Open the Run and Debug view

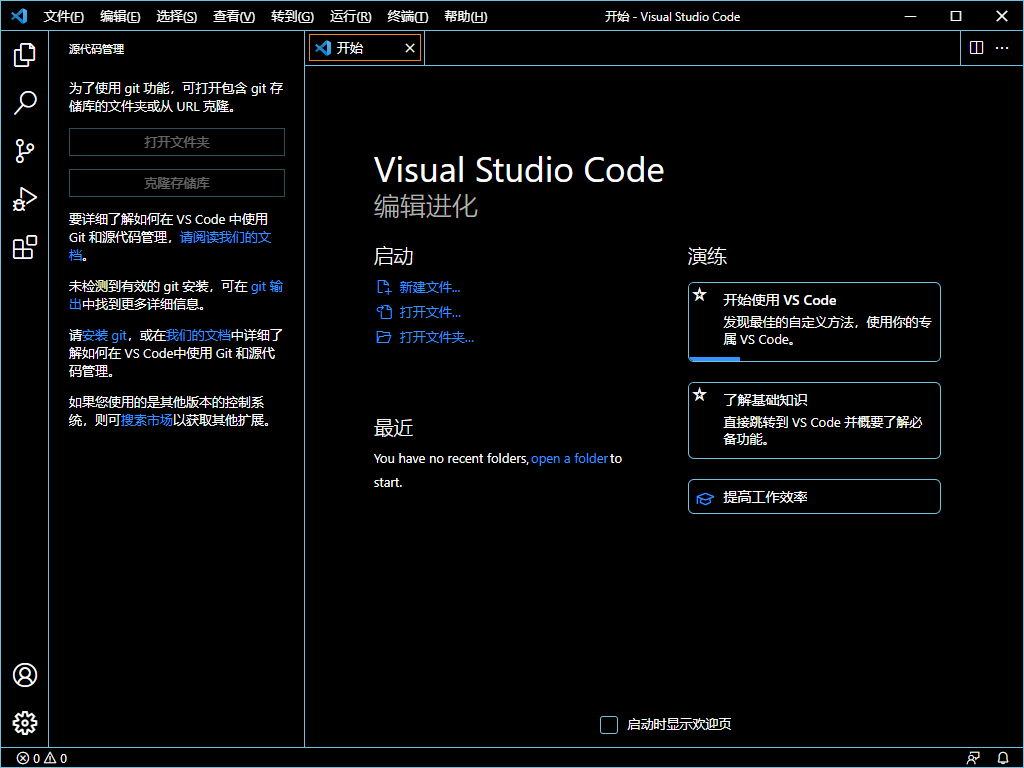point(25,199)
